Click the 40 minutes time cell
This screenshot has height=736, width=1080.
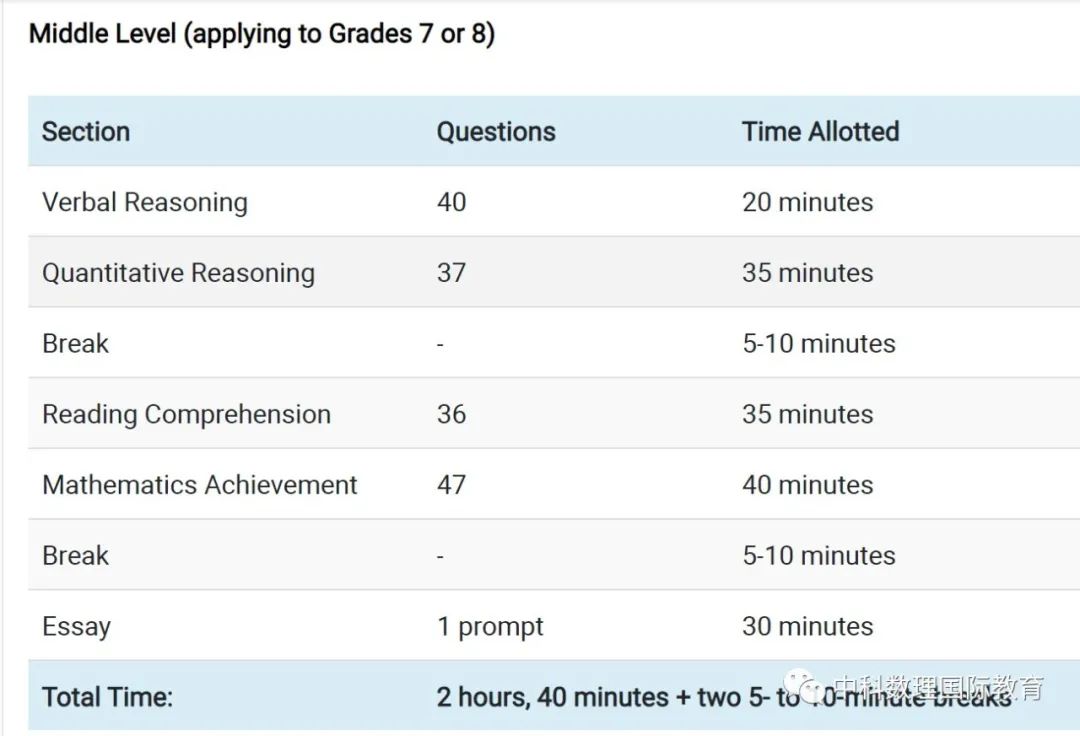point(807,485)
